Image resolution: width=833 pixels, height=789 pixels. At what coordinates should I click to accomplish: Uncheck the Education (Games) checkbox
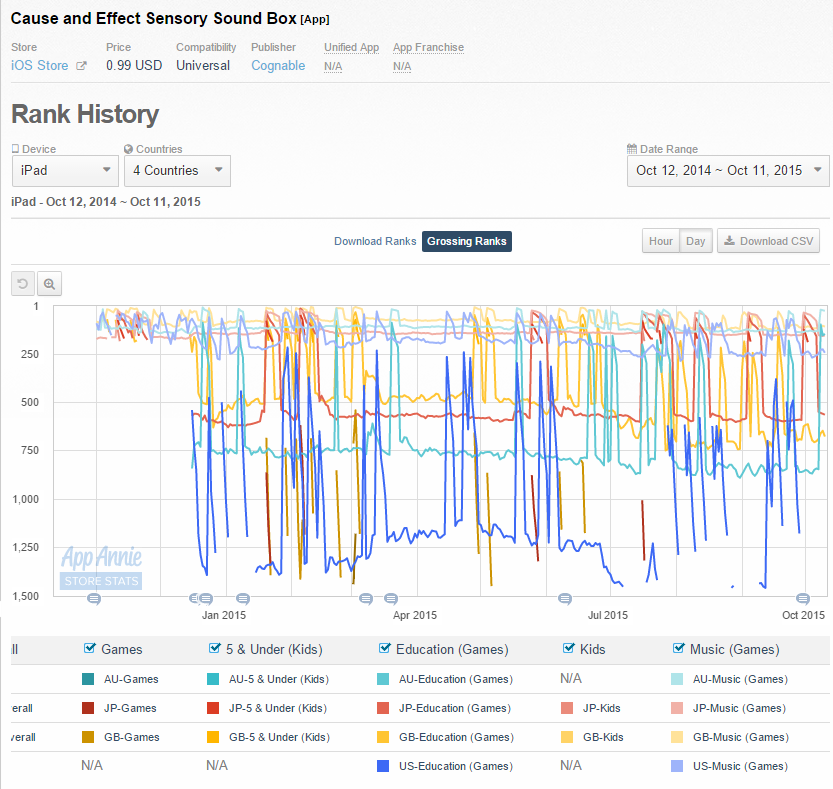click(385, 648)
